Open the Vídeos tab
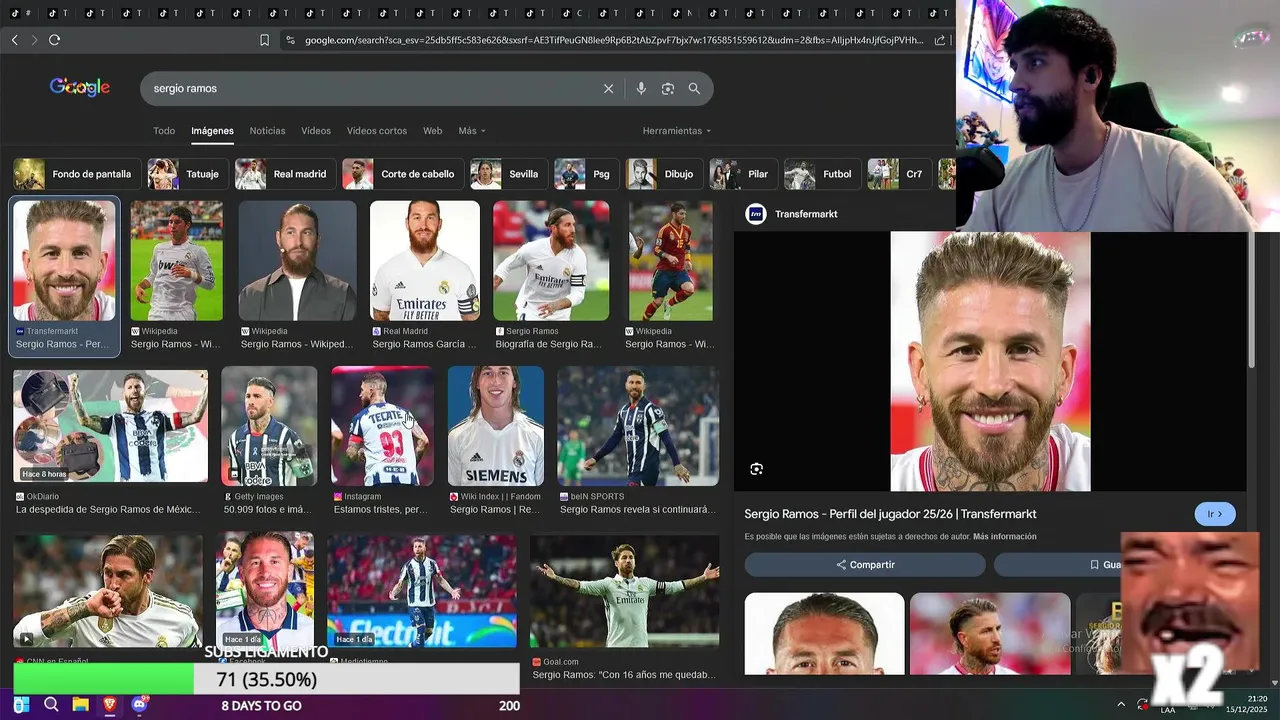 click(x=316, y=131)
